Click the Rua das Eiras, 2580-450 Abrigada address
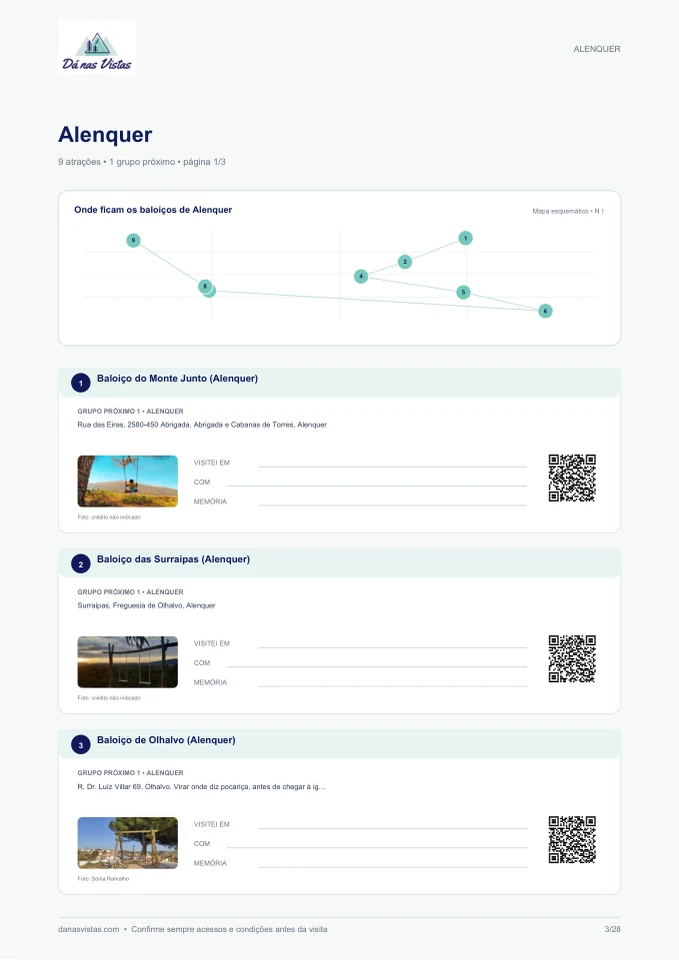This screenshot has width=679, height=960. pos(202,424)
